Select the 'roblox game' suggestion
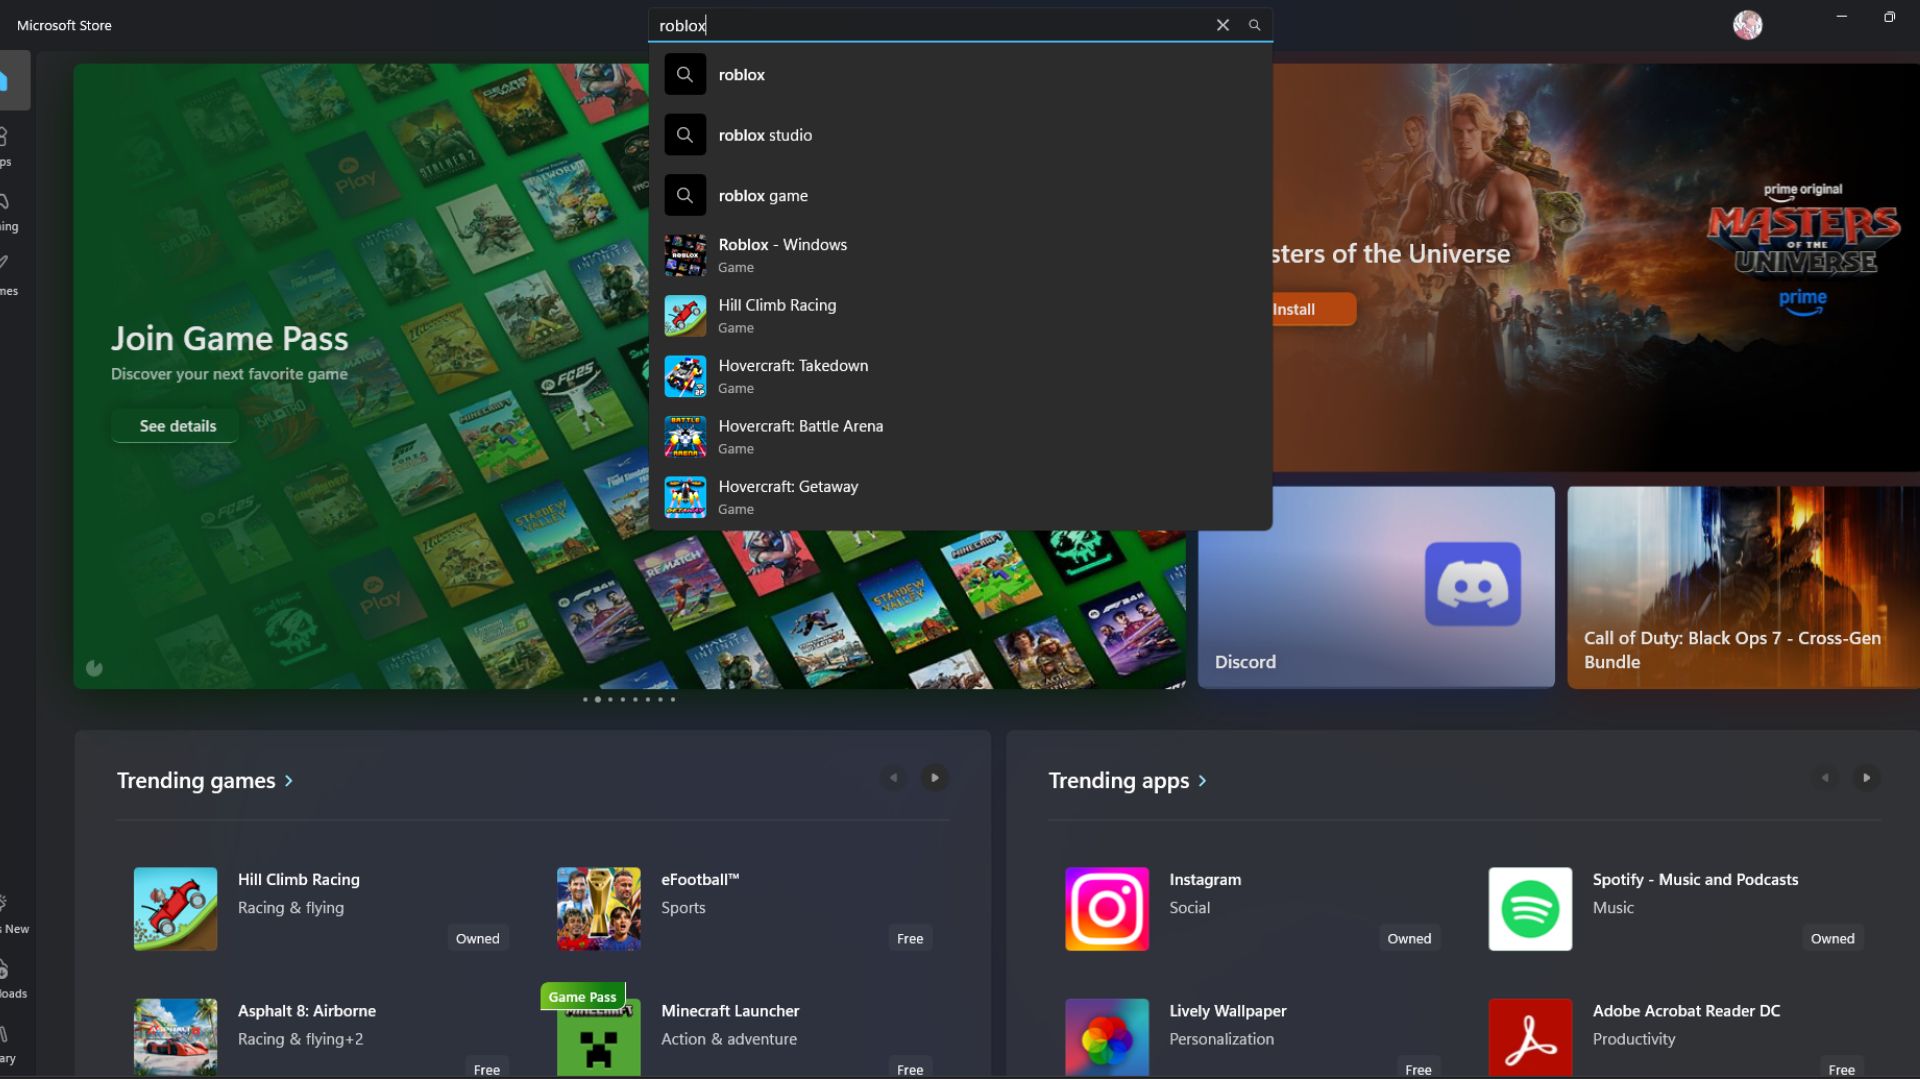 point(960,196)
